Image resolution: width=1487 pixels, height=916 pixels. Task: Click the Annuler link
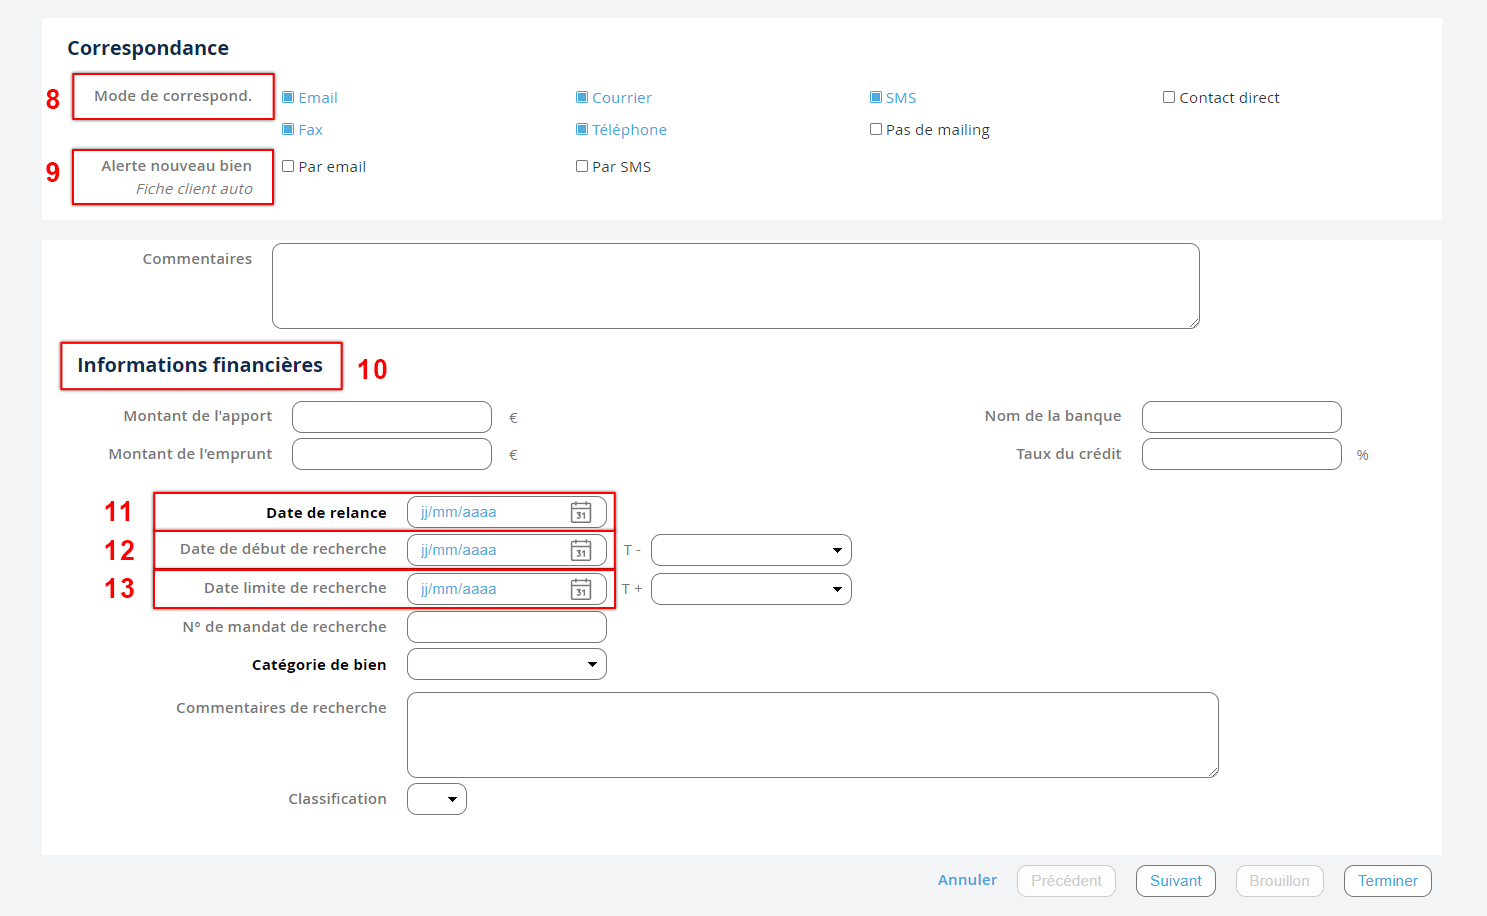click(967, 880)
